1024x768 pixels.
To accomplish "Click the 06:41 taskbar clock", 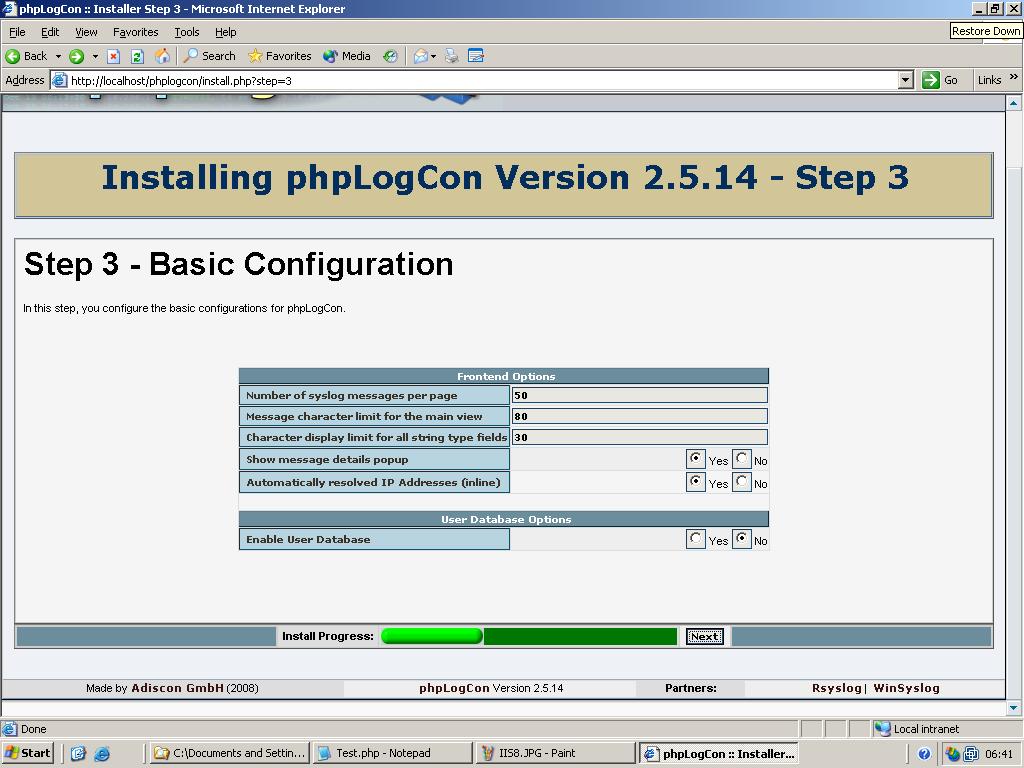I will tap(999, 754).
